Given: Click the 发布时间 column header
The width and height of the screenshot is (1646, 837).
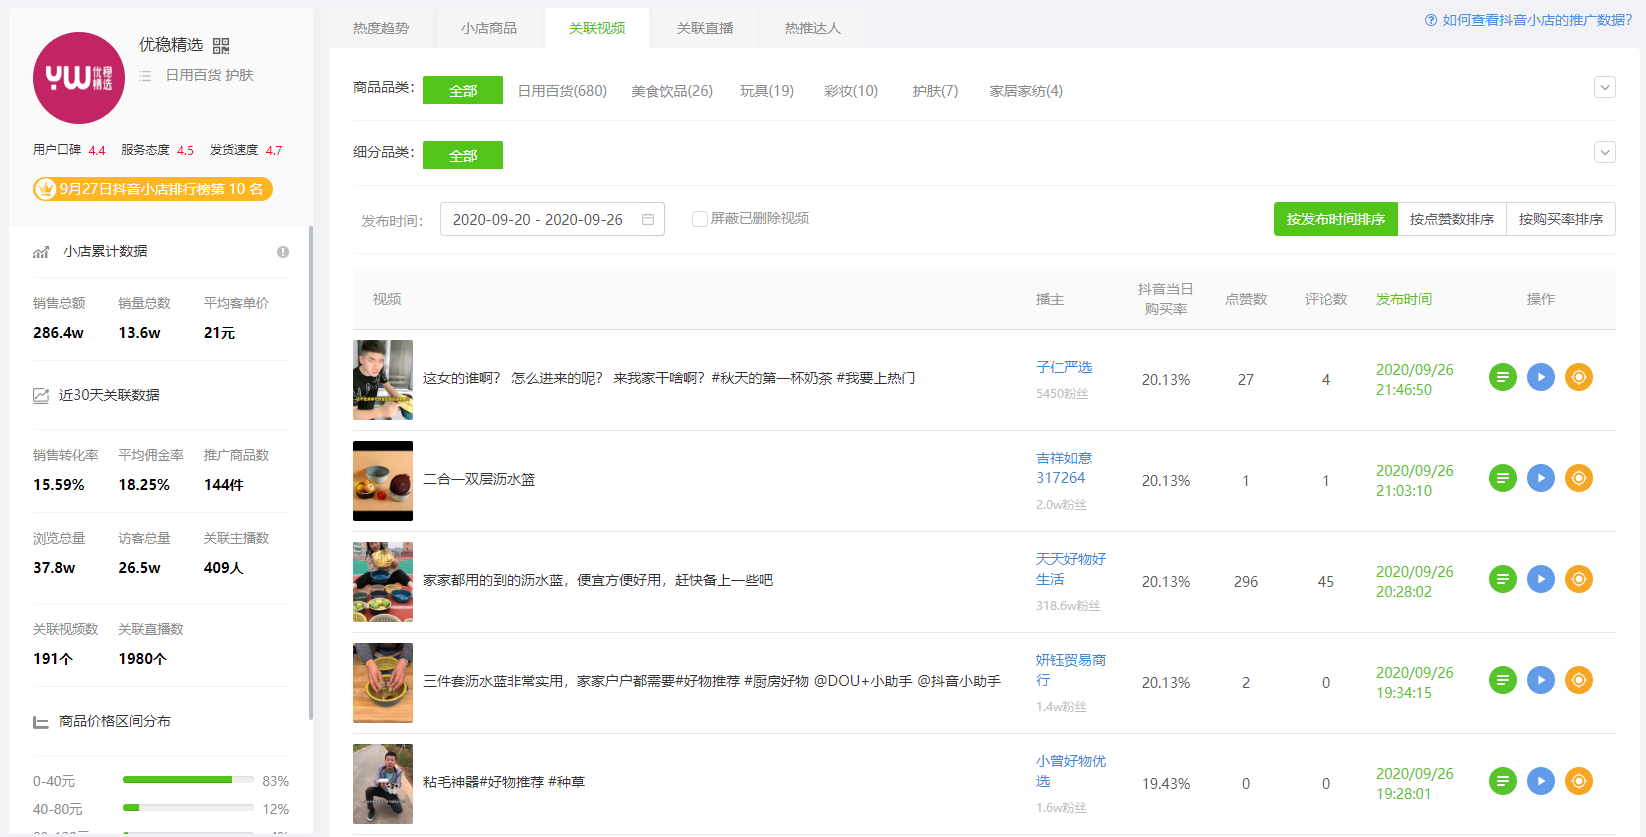Looking at the screenshot, I should (1404, 299).
